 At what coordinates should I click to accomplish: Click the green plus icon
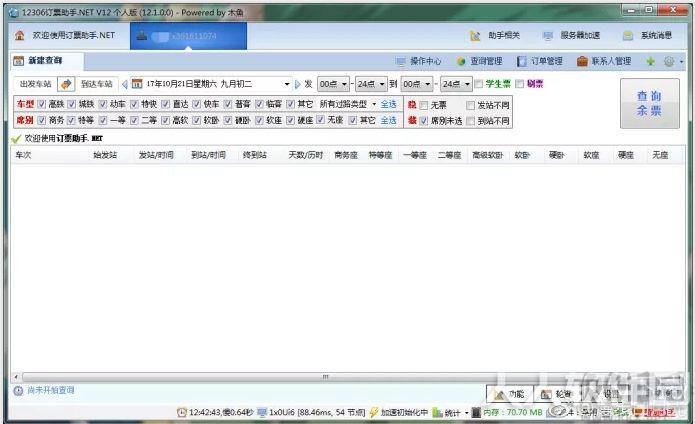pyautogui.click(x=650, y=61)
